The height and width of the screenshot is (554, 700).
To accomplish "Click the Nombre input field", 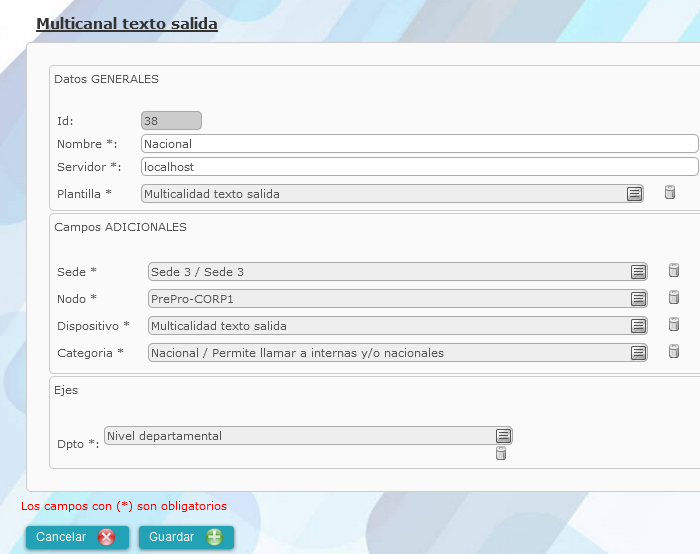I will click(x=420, y=144).
